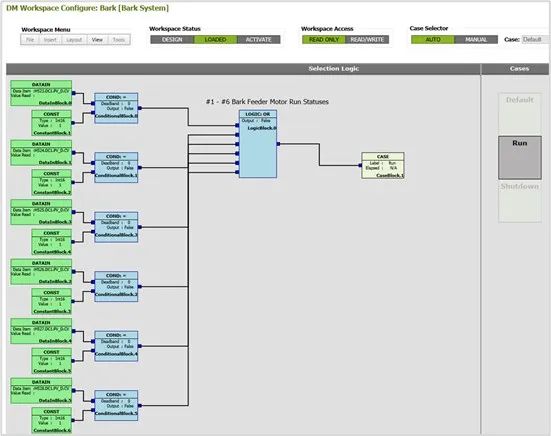Select the LOGIC: OR block
The image size is (551, 436).
tap(258, 144)
